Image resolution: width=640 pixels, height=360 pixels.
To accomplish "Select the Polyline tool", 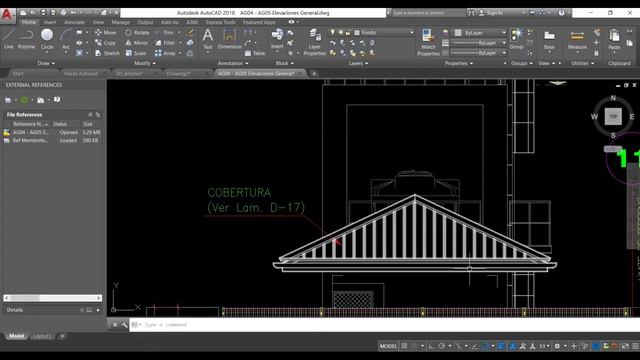I will click(x=26, y=39).
